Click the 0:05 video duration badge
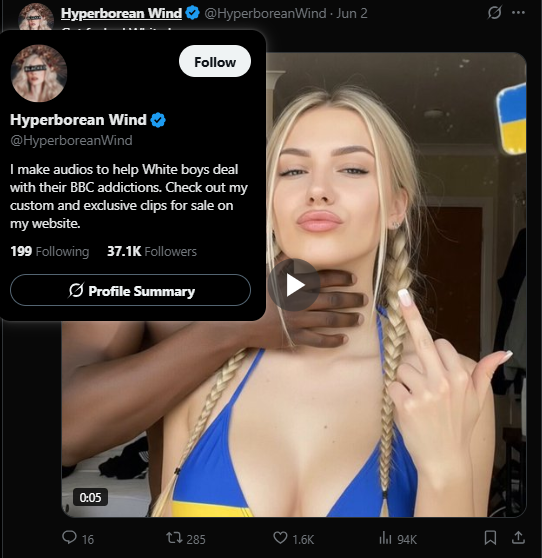The height and width of the screenshot is (558, 542). 90,497
